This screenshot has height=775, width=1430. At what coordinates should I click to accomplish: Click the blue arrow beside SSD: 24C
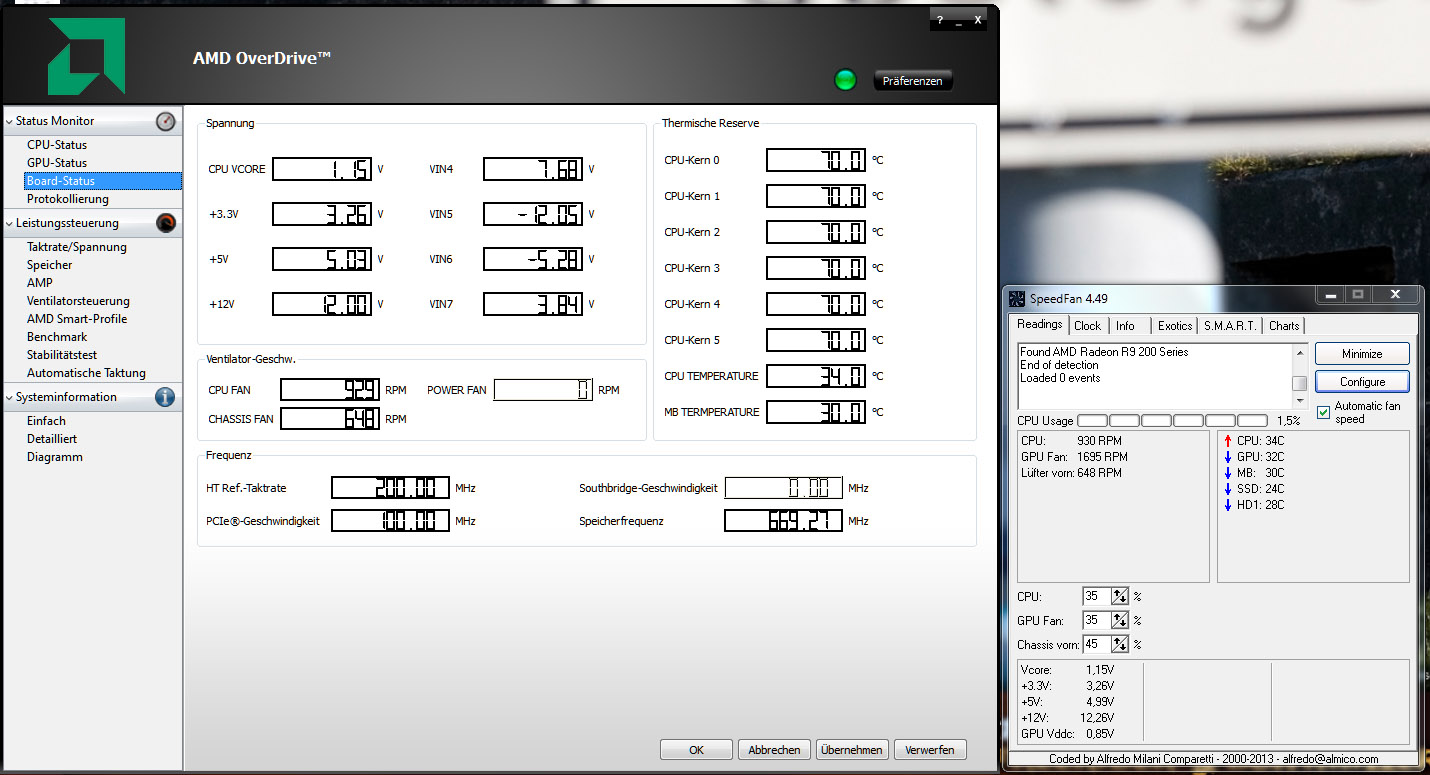1228,489
